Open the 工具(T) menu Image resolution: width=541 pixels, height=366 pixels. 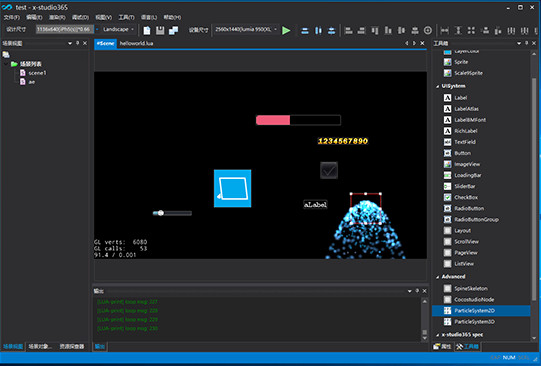point(126,17)
